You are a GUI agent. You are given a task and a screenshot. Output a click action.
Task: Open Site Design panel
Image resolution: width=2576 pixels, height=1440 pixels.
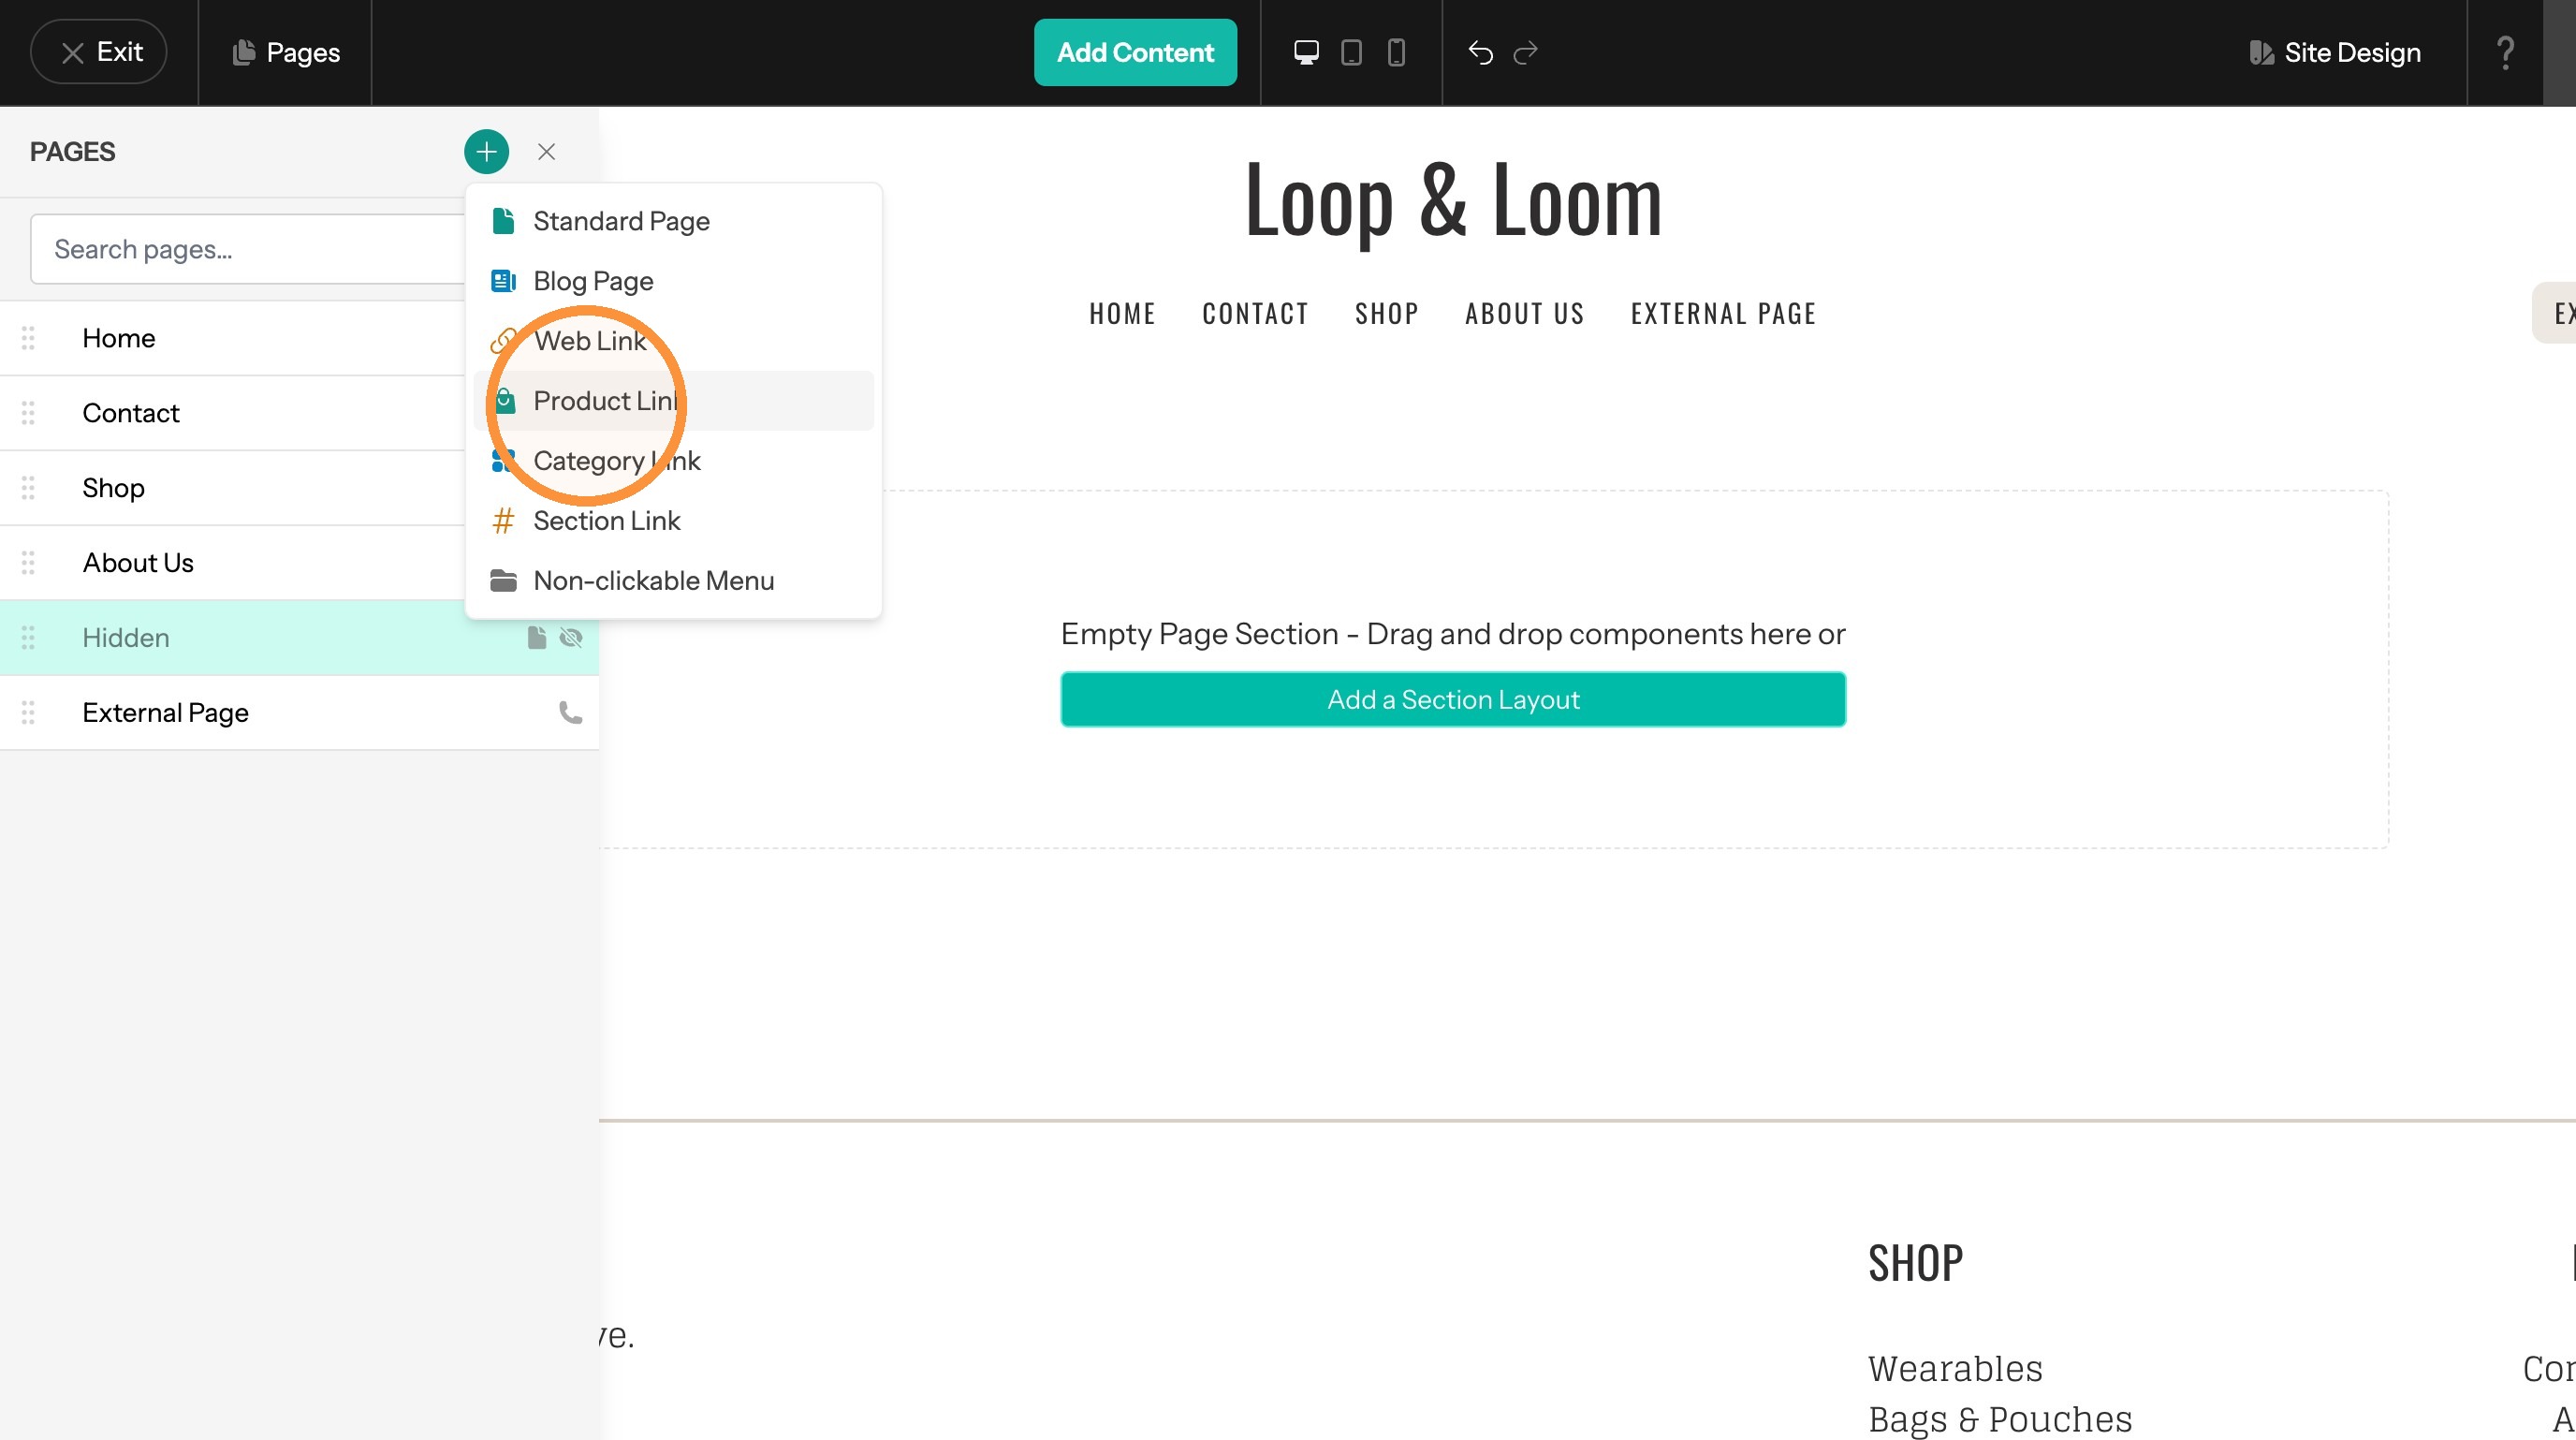click(x=2335, y=52)
